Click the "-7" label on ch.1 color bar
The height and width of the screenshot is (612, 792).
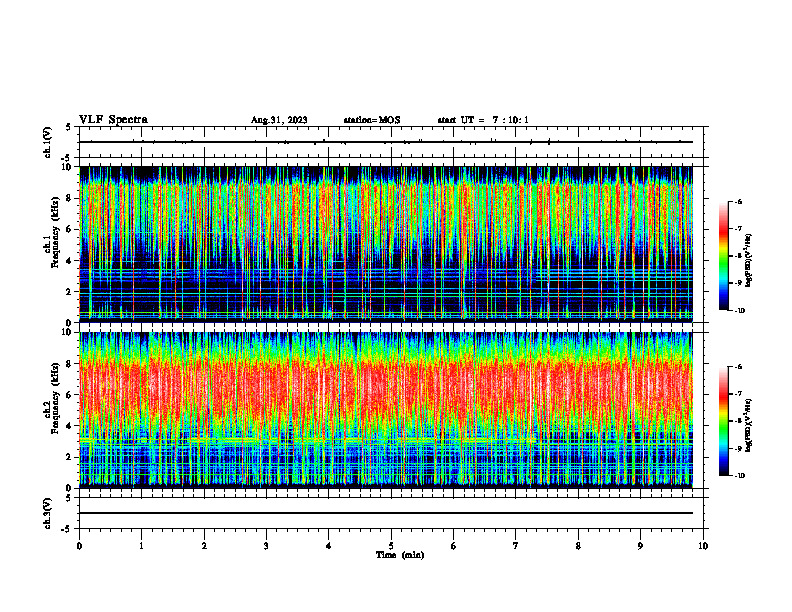tap(738, 229)
